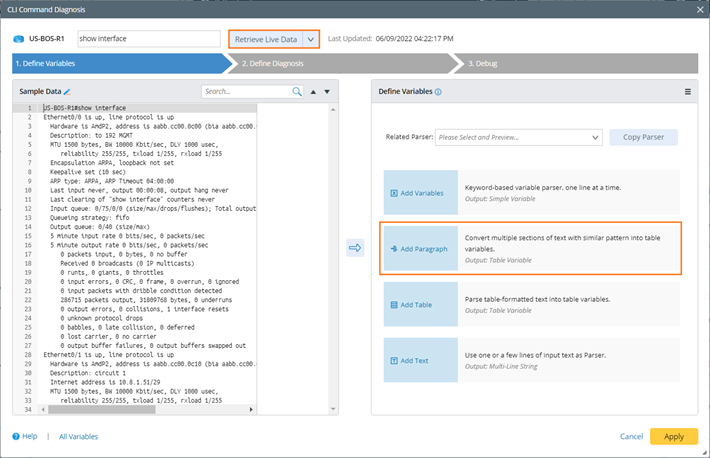Open the Define Variables hamburger menu
Viewport: 710px width, 458px height.
click(x=687, y=92)
